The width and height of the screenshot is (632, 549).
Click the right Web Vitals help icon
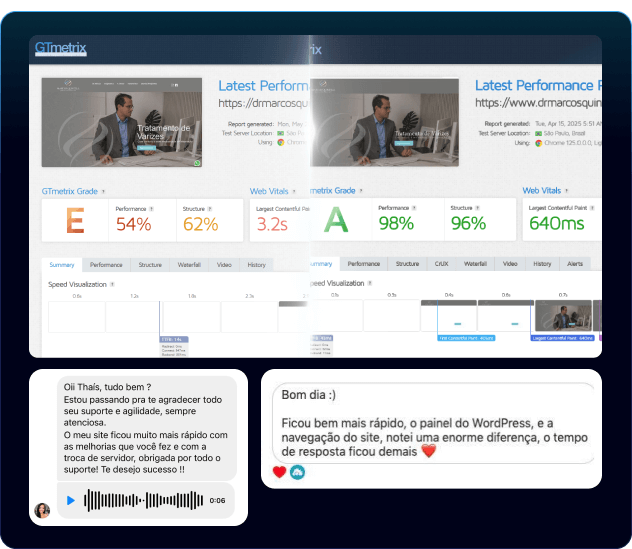tap(566, 191)
